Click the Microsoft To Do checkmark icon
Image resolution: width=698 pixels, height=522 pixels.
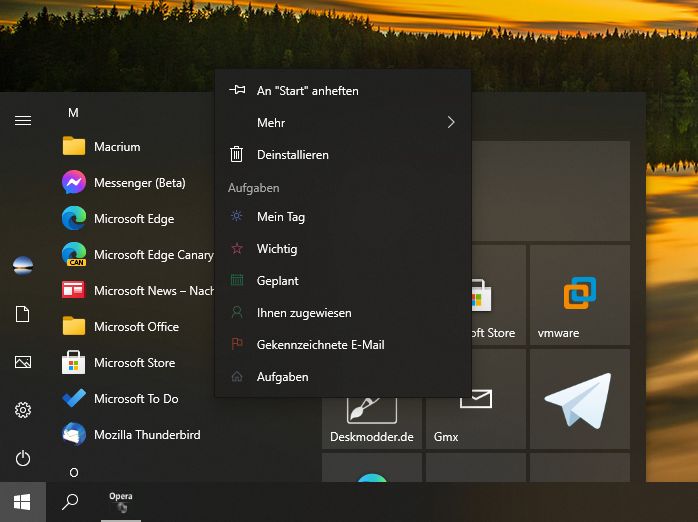coord(74,398)
